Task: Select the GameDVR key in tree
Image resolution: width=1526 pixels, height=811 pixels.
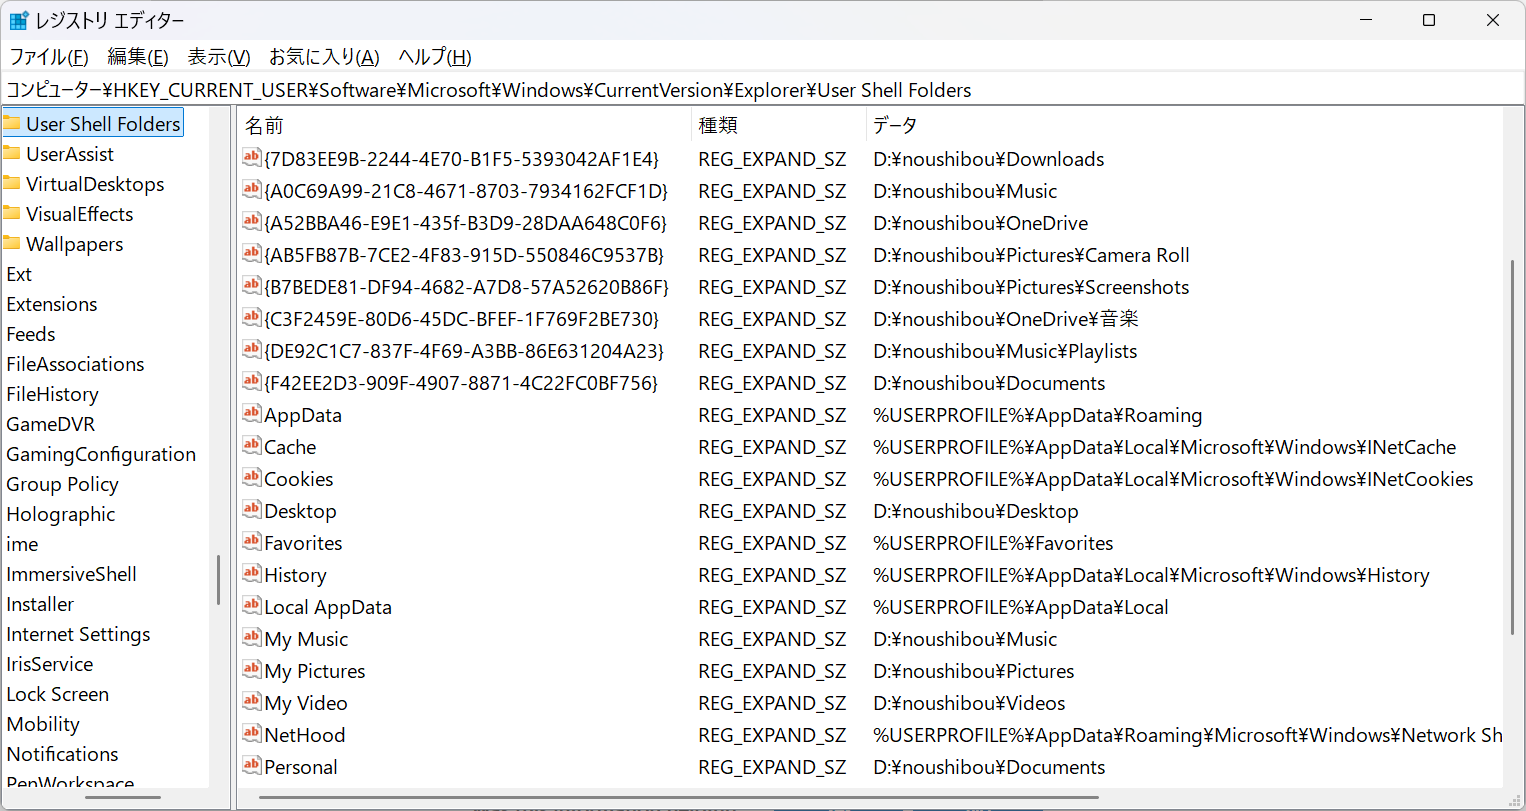Action: pos(51,424)
